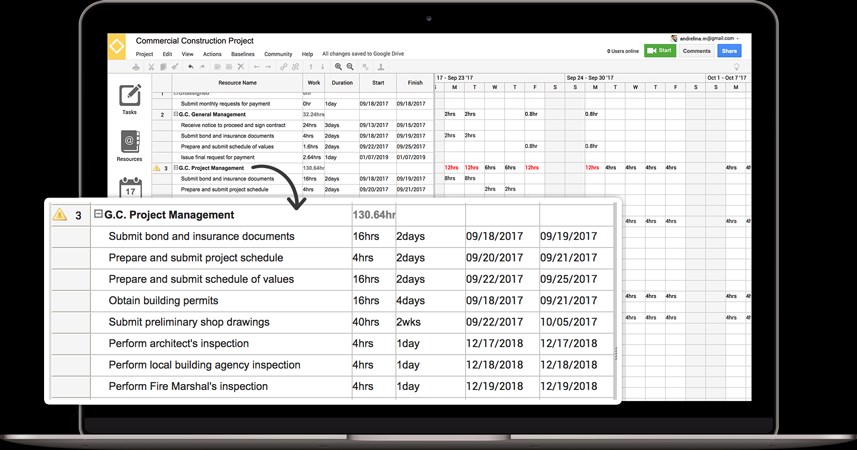Click the insert row toolbar icon
Image resolution: width=857 pixels, height=450 pixels.
pyautogui.click(x=217, y=67)
